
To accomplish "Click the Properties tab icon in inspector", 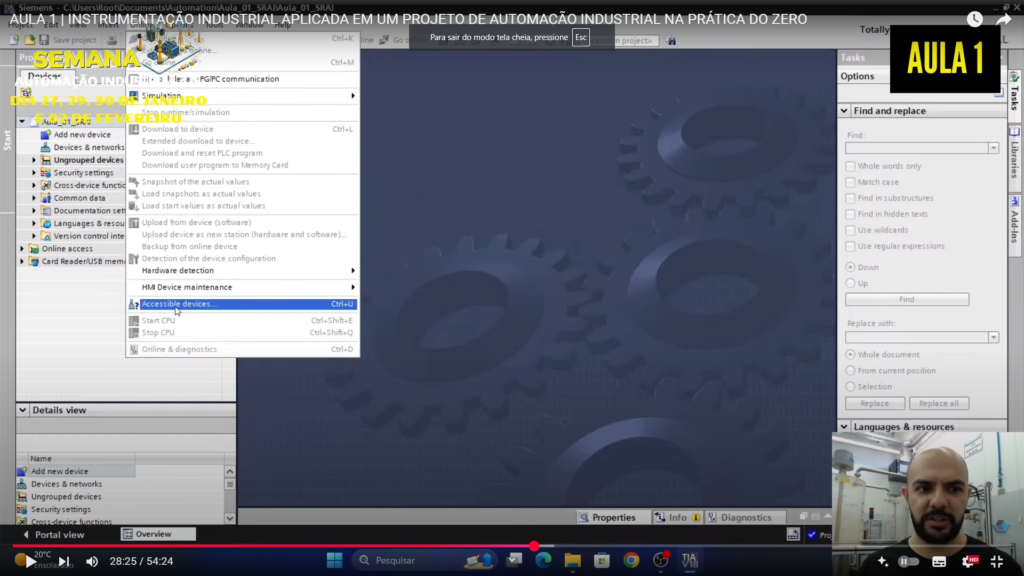I will pos(584,517).
